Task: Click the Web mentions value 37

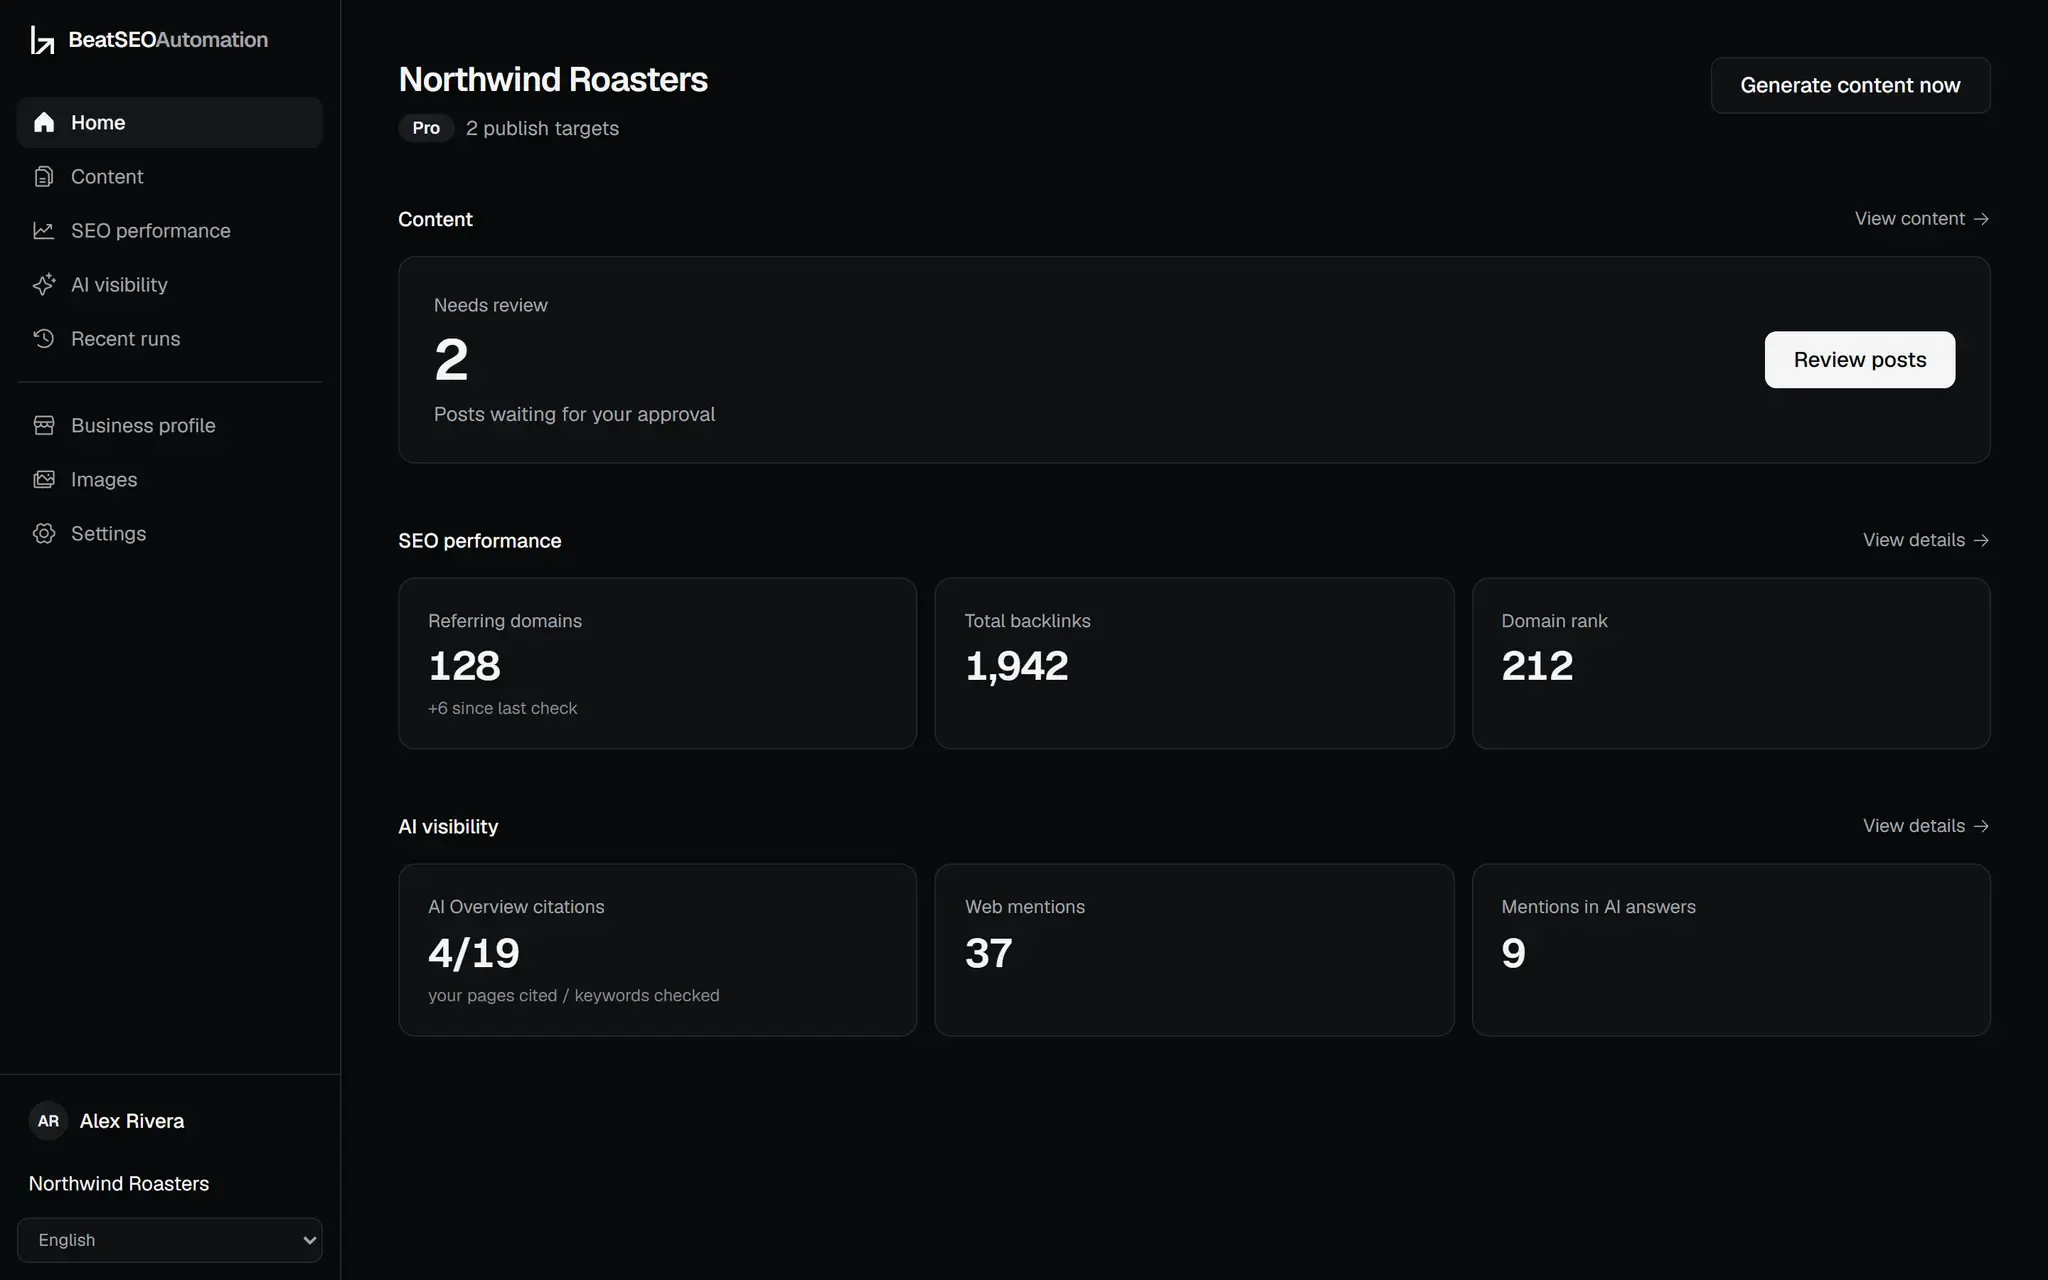Action: [989, 953]
